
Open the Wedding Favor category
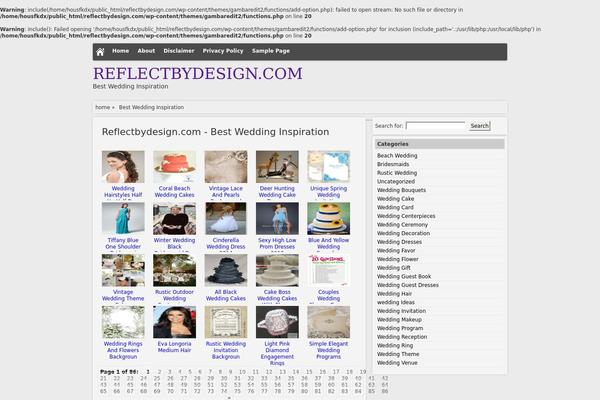[x=396, y=251]
